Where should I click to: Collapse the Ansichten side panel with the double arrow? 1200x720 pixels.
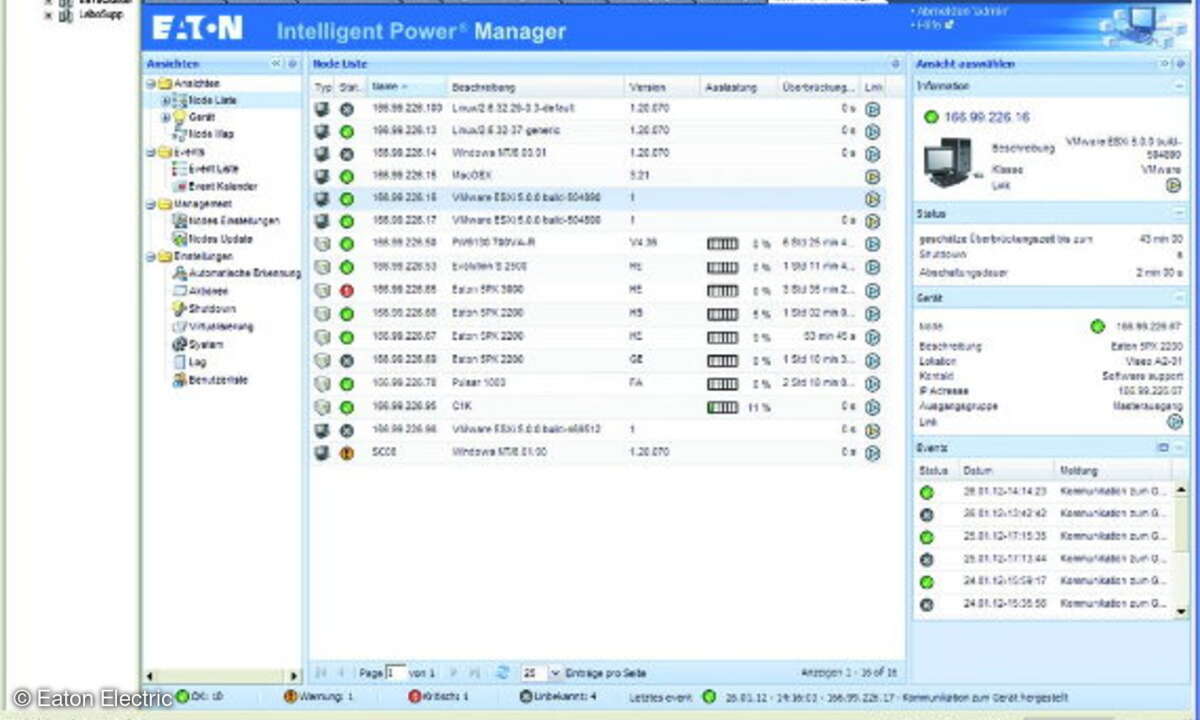pyautogui.click(x=276, y=63)
